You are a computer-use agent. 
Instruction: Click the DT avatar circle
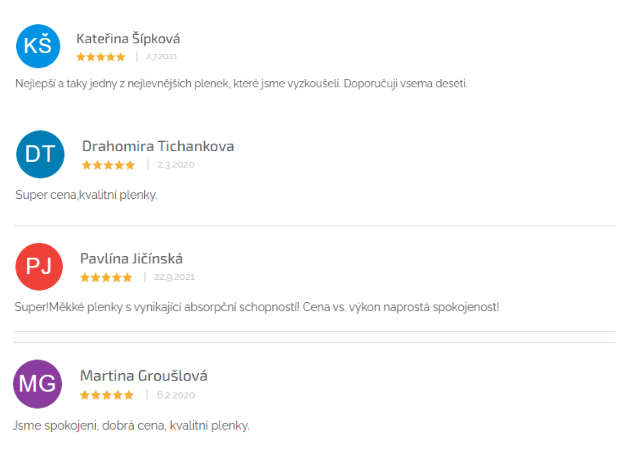tap(40, 154)
